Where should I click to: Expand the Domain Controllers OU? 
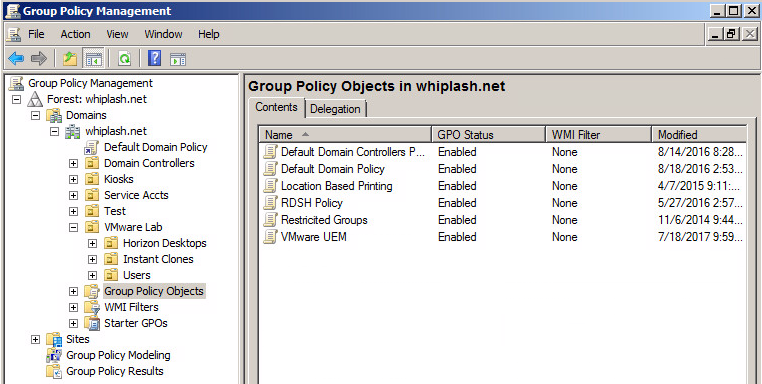[73, 164]
